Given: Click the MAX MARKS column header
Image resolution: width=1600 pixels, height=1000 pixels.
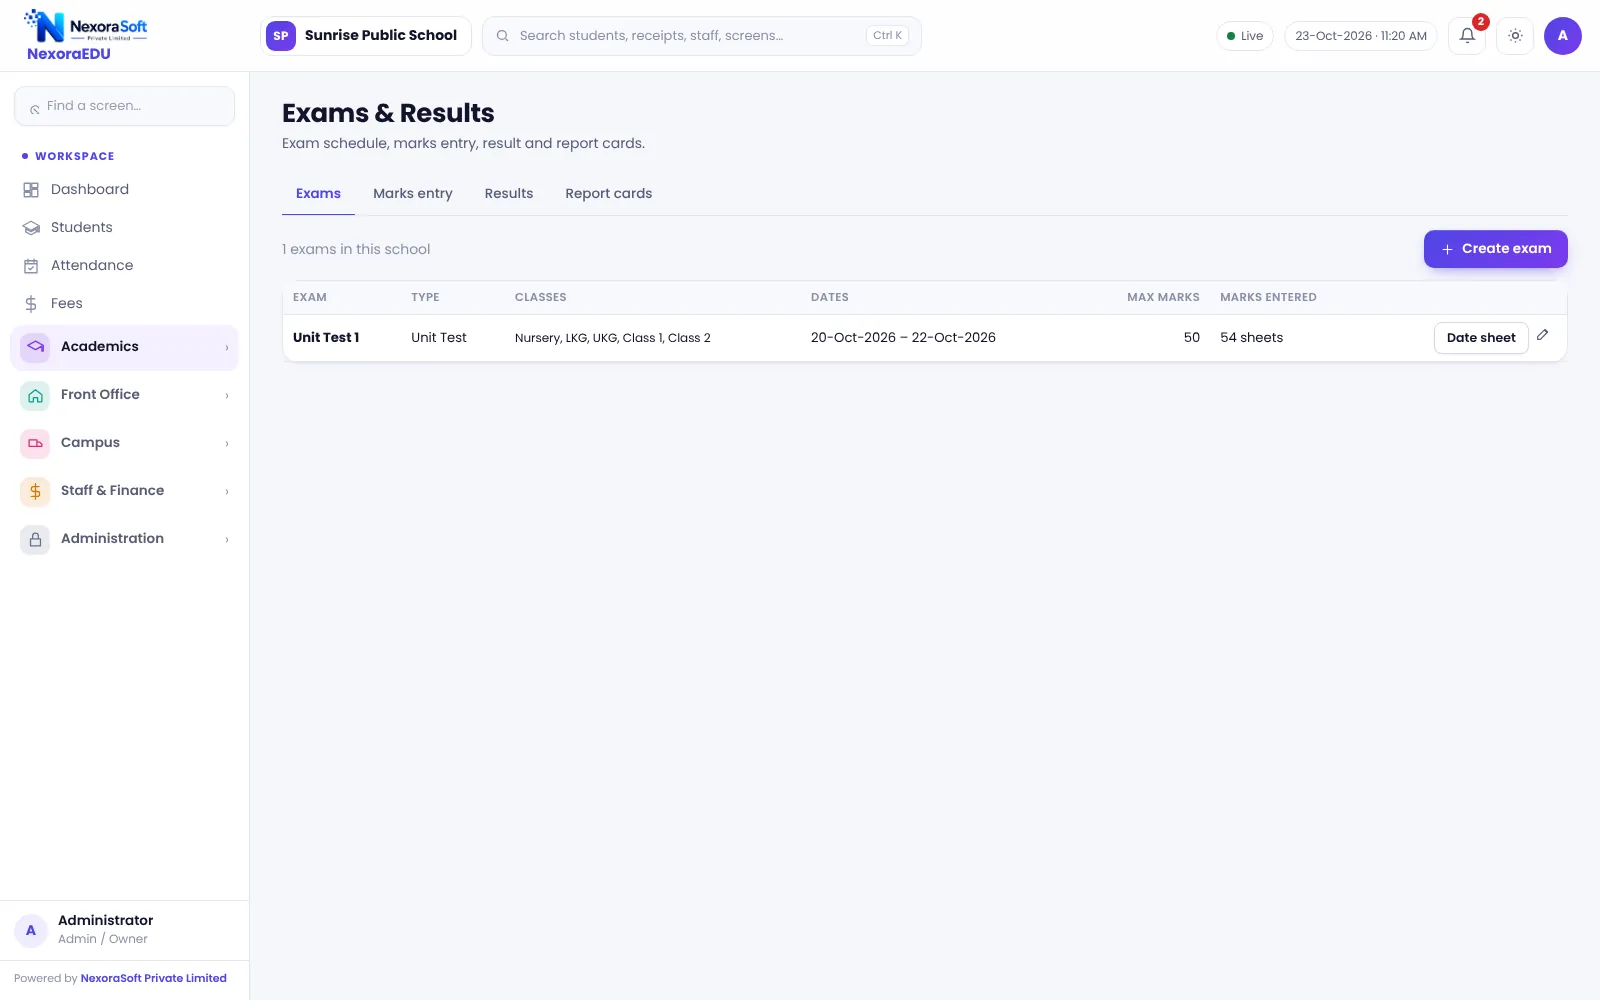Looking at the screenshot, I should (x=1163, y=297).
